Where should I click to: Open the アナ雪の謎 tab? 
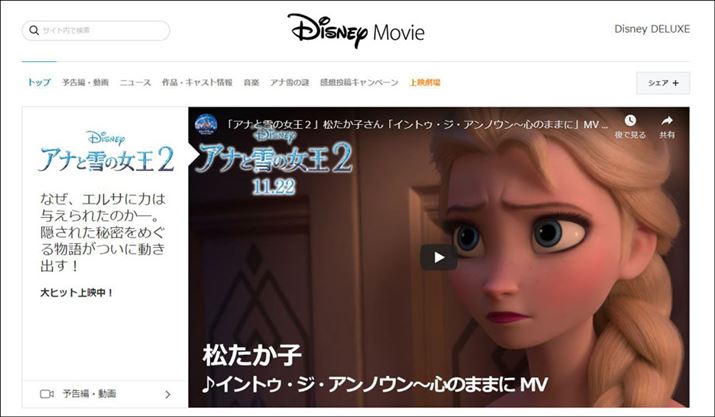(290, 83)
